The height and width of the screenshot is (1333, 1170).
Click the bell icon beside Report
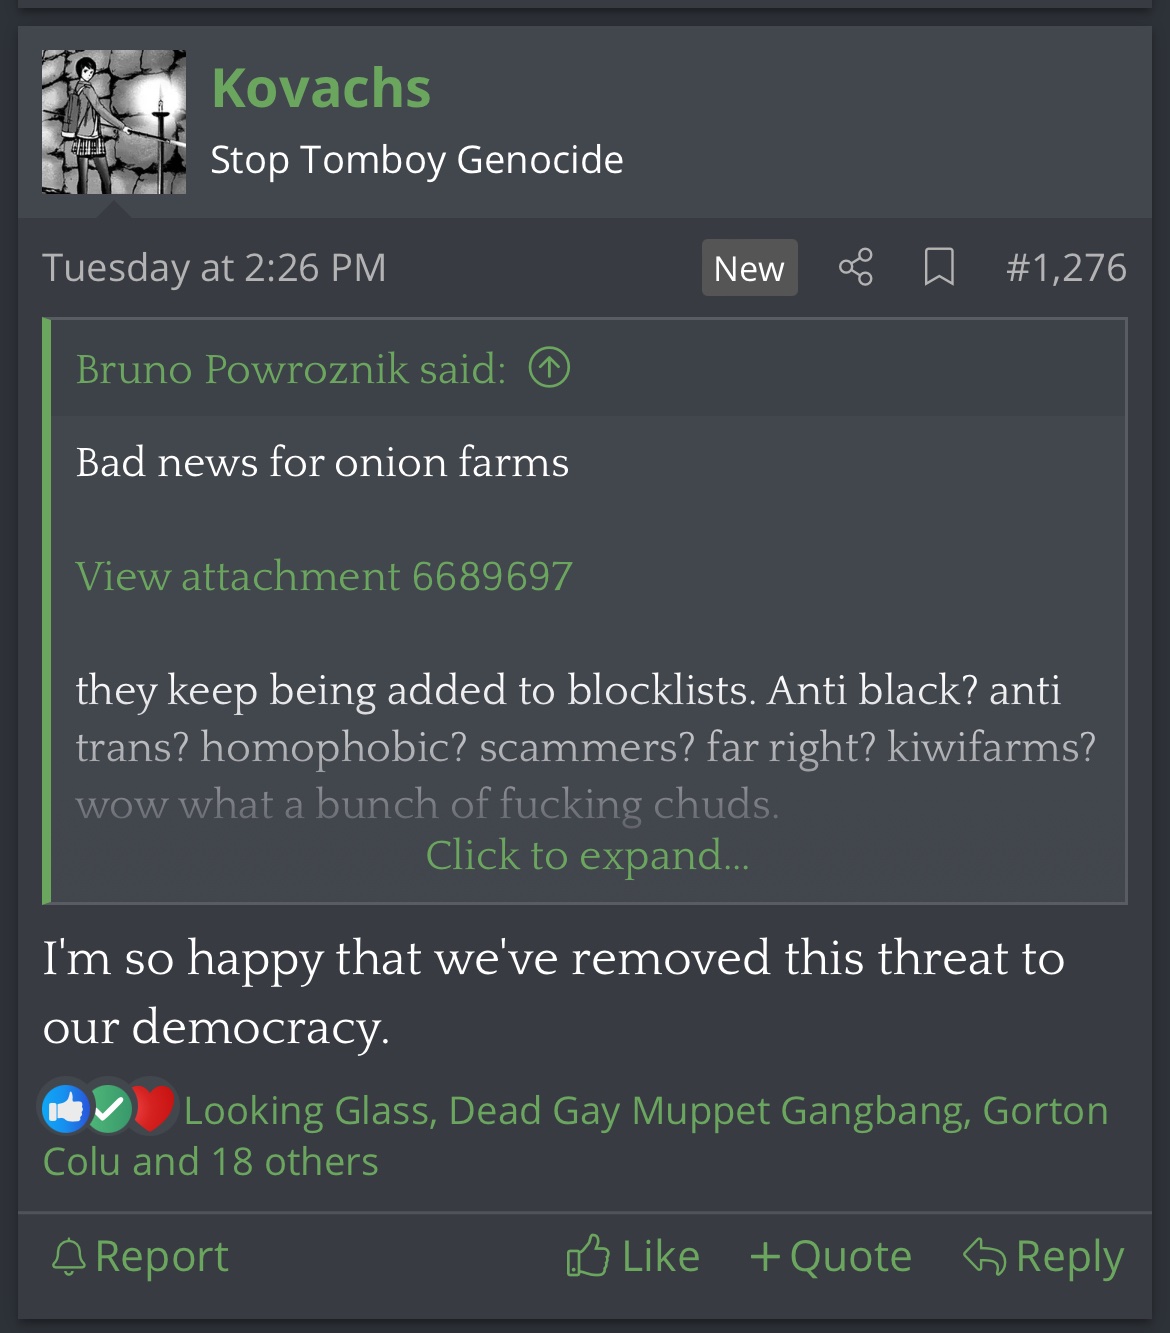(68, 1257)
